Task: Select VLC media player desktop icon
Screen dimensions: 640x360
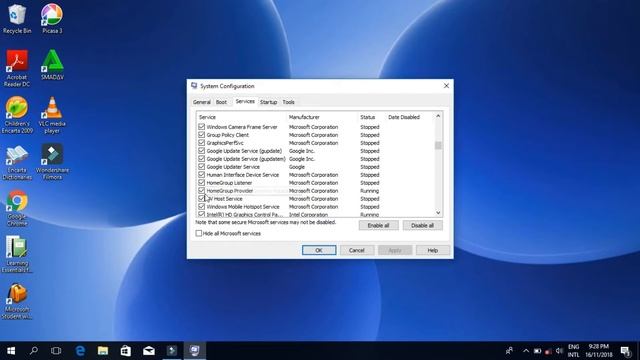Action: point(52,115)
